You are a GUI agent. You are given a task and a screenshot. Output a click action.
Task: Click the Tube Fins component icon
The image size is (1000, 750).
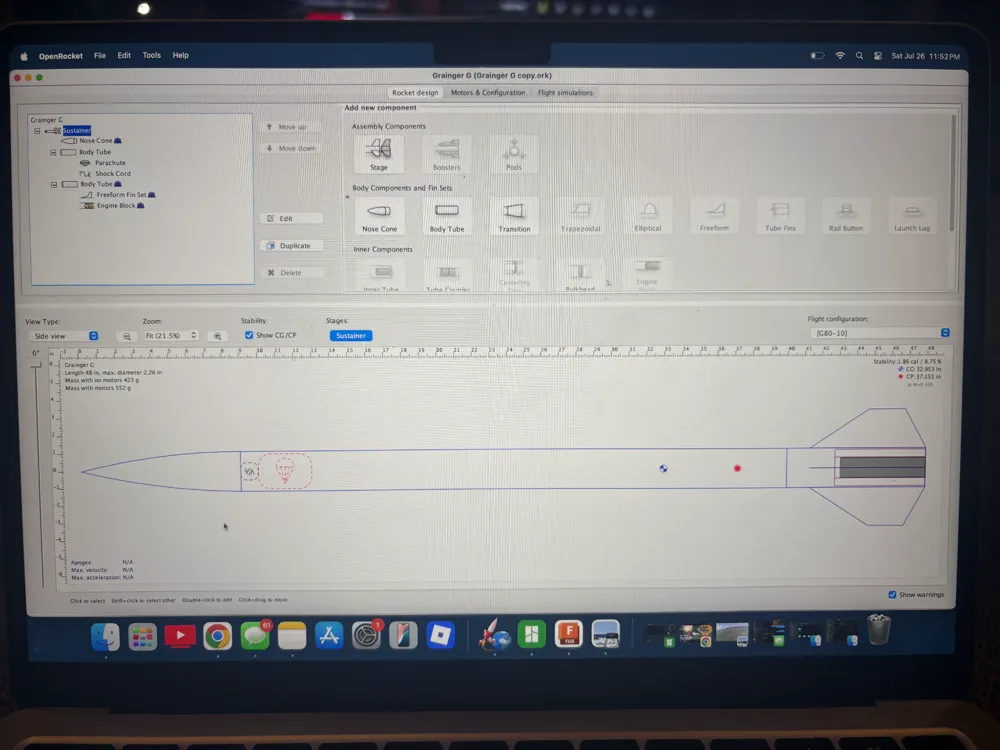(780, 216)
